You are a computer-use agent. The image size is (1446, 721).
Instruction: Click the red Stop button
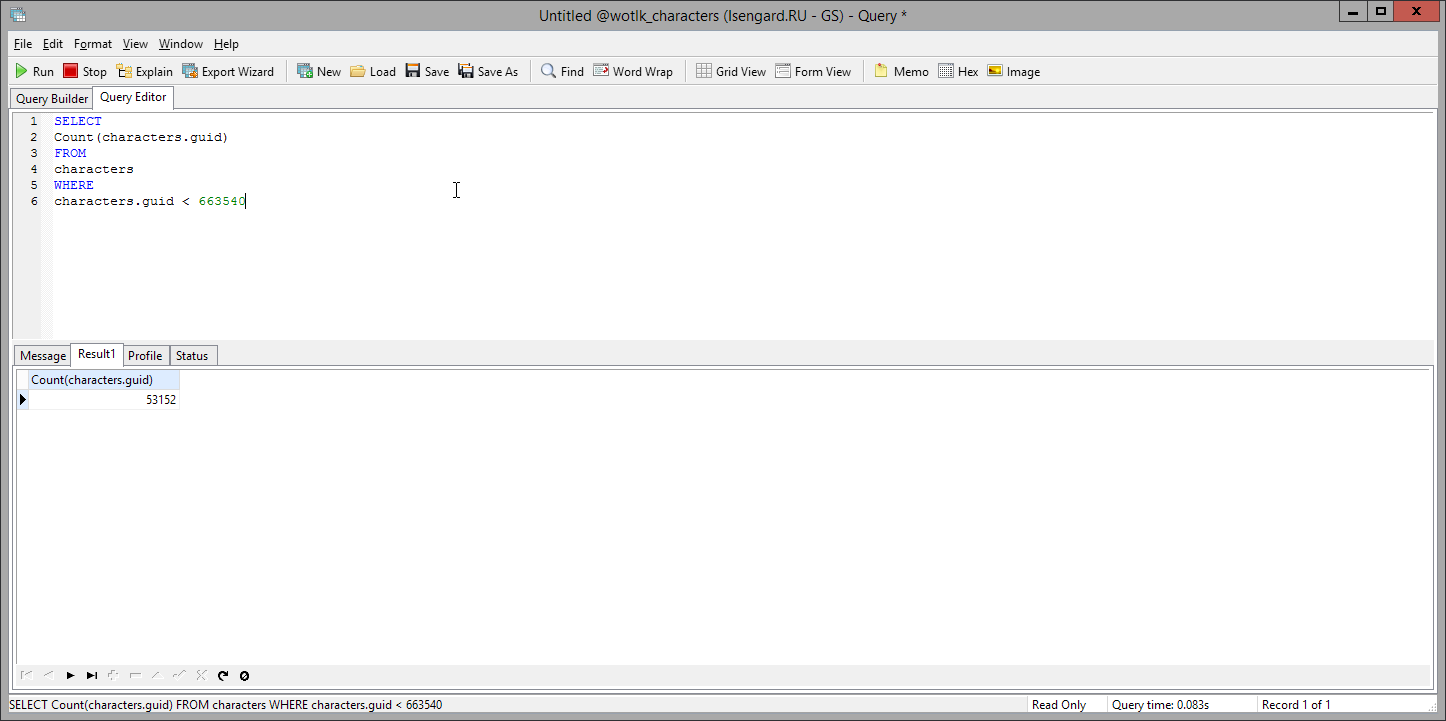[85, 71]
